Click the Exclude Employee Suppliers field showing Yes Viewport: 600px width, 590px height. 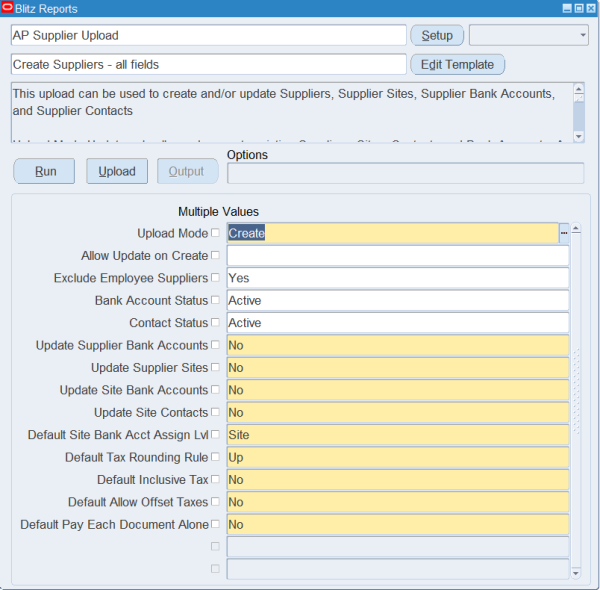(x=398, y=278)
